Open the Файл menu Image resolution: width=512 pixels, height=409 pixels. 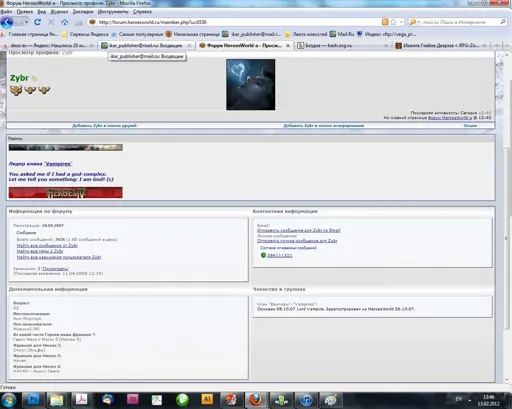tap(6, 12)
